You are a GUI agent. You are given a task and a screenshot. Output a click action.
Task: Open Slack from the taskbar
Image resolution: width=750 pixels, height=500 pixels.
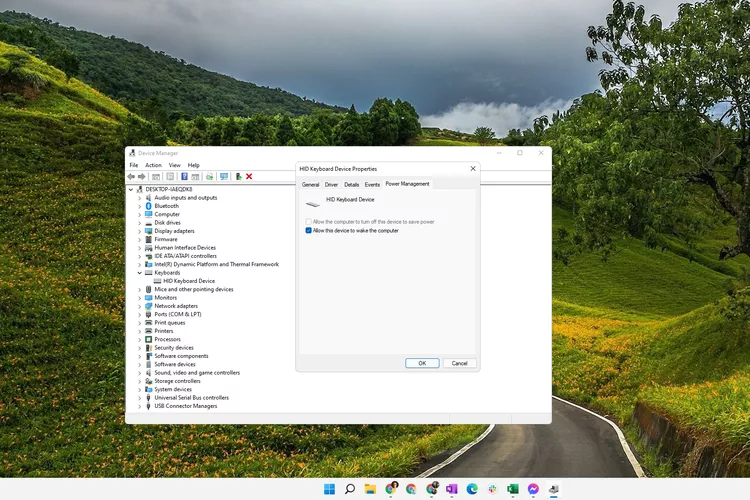[492, 489]
